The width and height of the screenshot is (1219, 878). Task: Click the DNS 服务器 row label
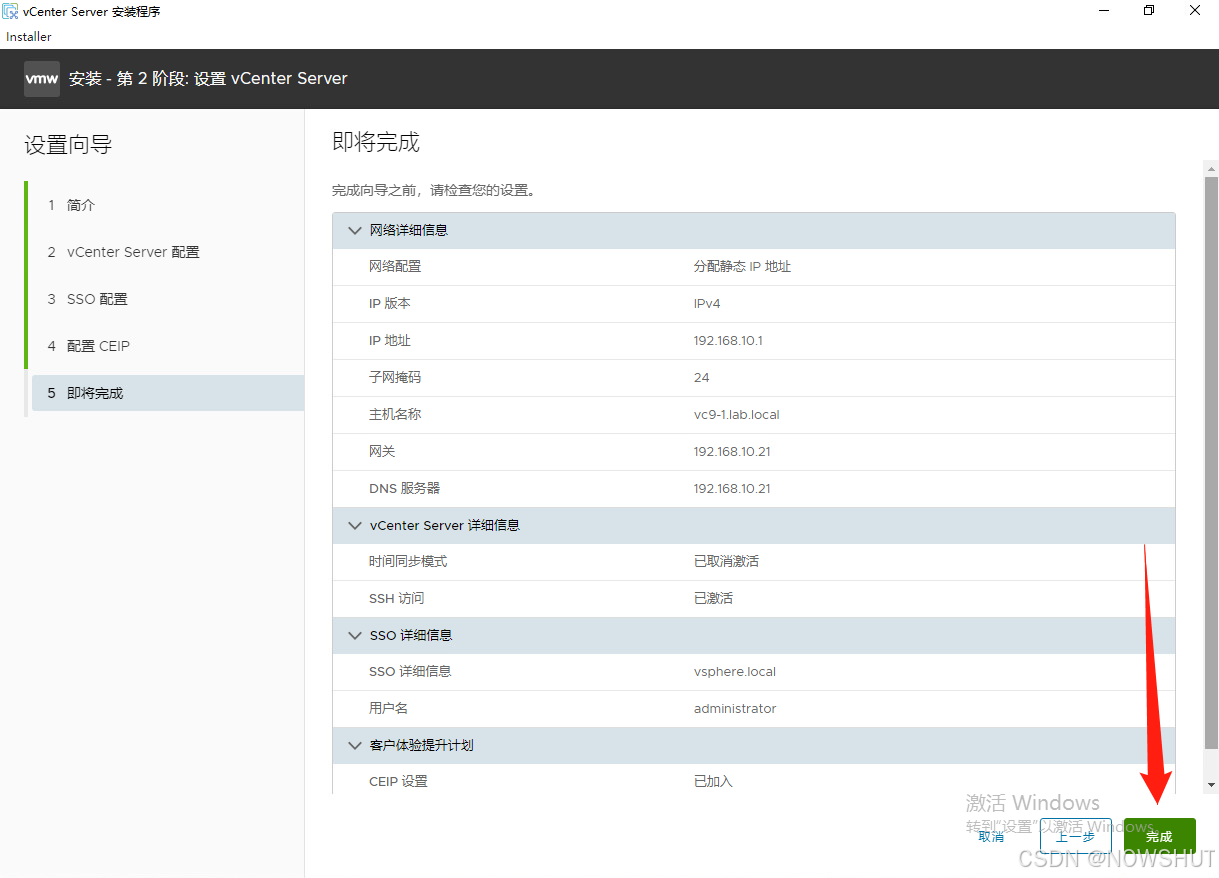tap(404, 489)
